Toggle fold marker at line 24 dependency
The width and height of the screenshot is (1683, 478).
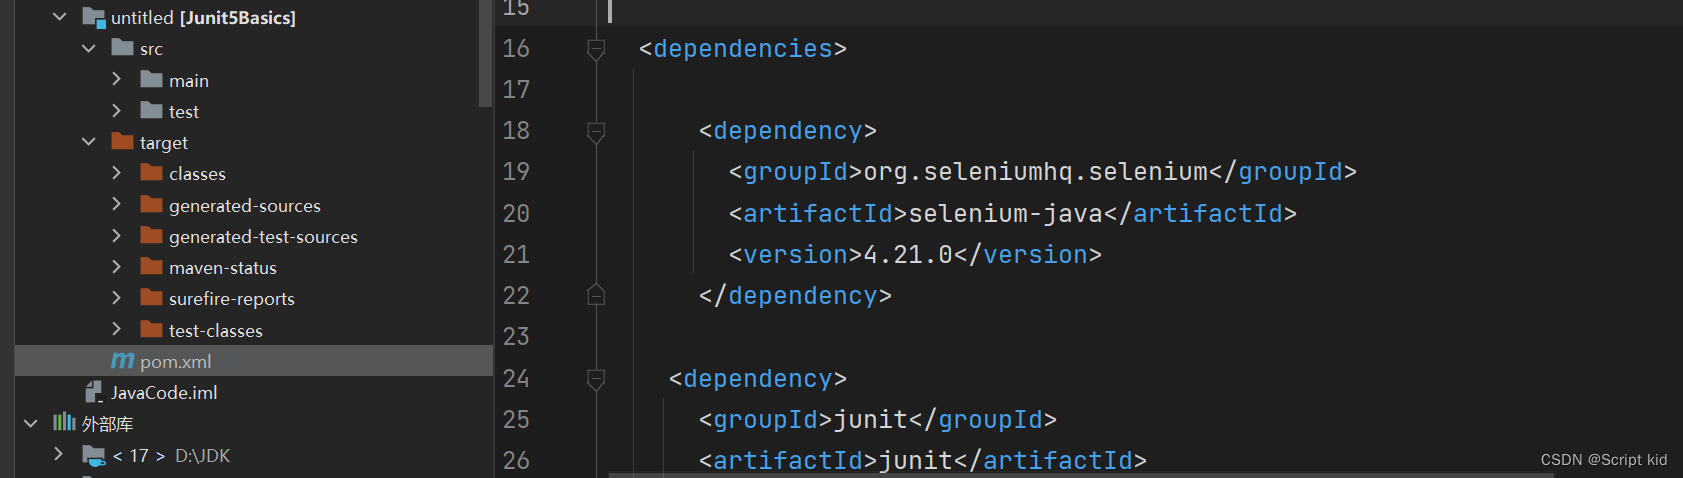click(x=596, y=378)
